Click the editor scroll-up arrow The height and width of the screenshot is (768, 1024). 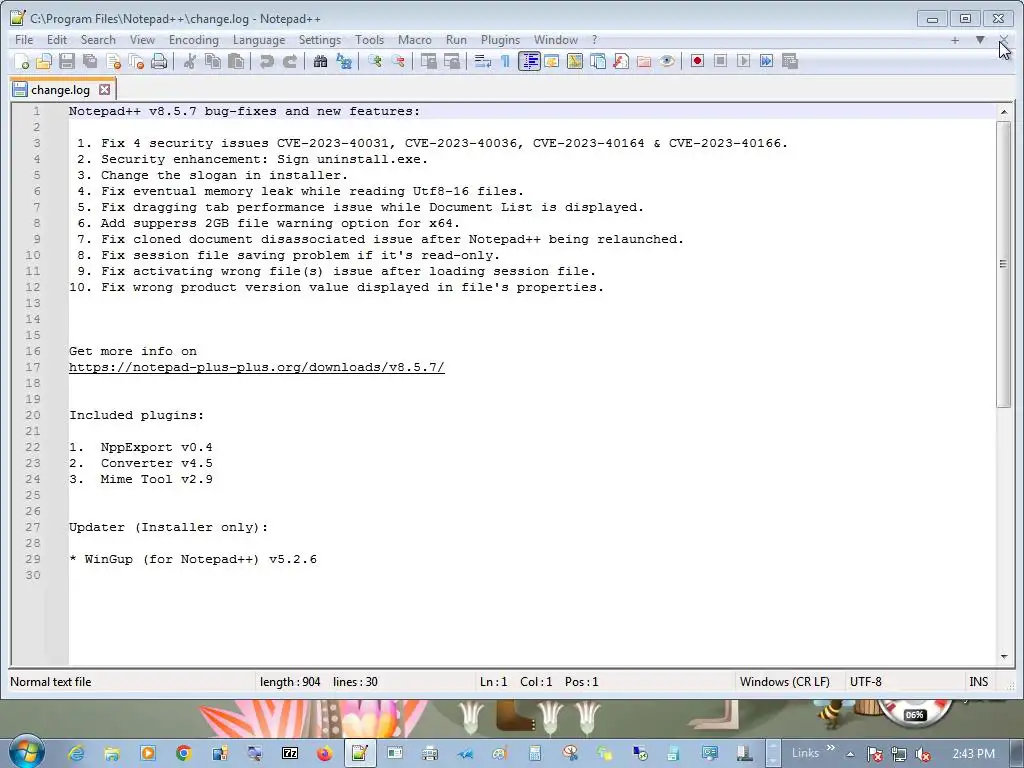tap(1004, 112)
